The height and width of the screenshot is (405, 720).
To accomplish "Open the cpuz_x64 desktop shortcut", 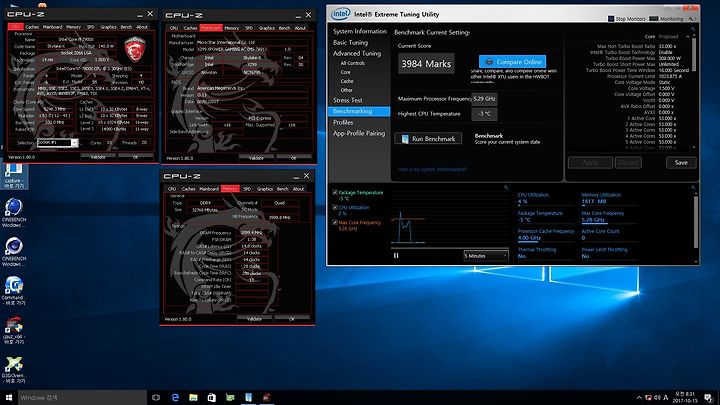I will pos(14,330).
